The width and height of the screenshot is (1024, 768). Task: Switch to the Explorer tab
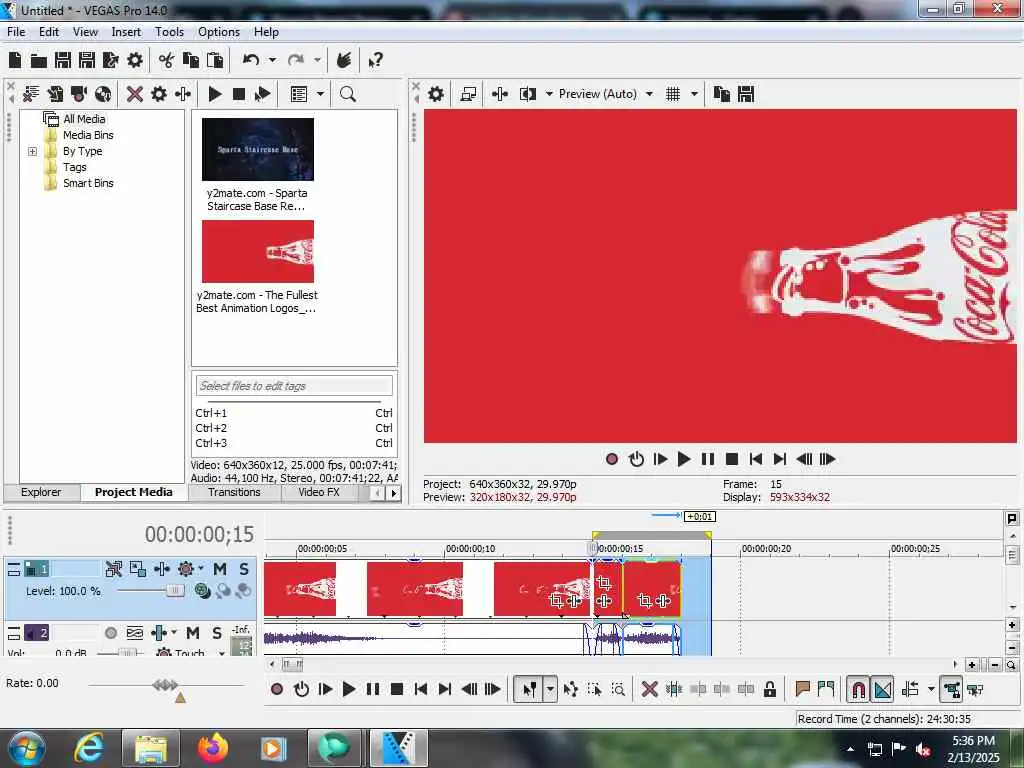[x=40, y=492]
